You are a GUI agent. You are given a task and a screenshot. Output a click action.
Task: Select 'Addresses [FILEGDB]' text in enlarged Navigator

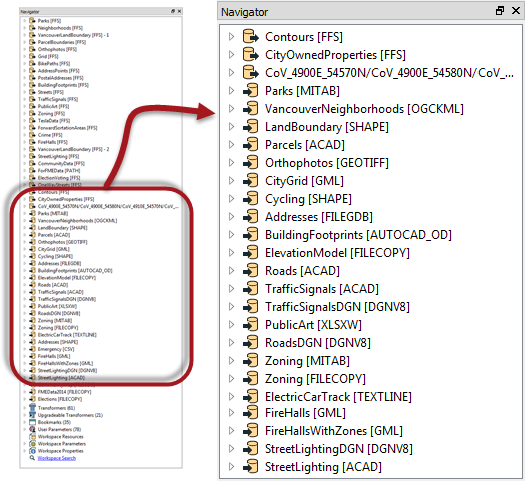click(319, 217)
